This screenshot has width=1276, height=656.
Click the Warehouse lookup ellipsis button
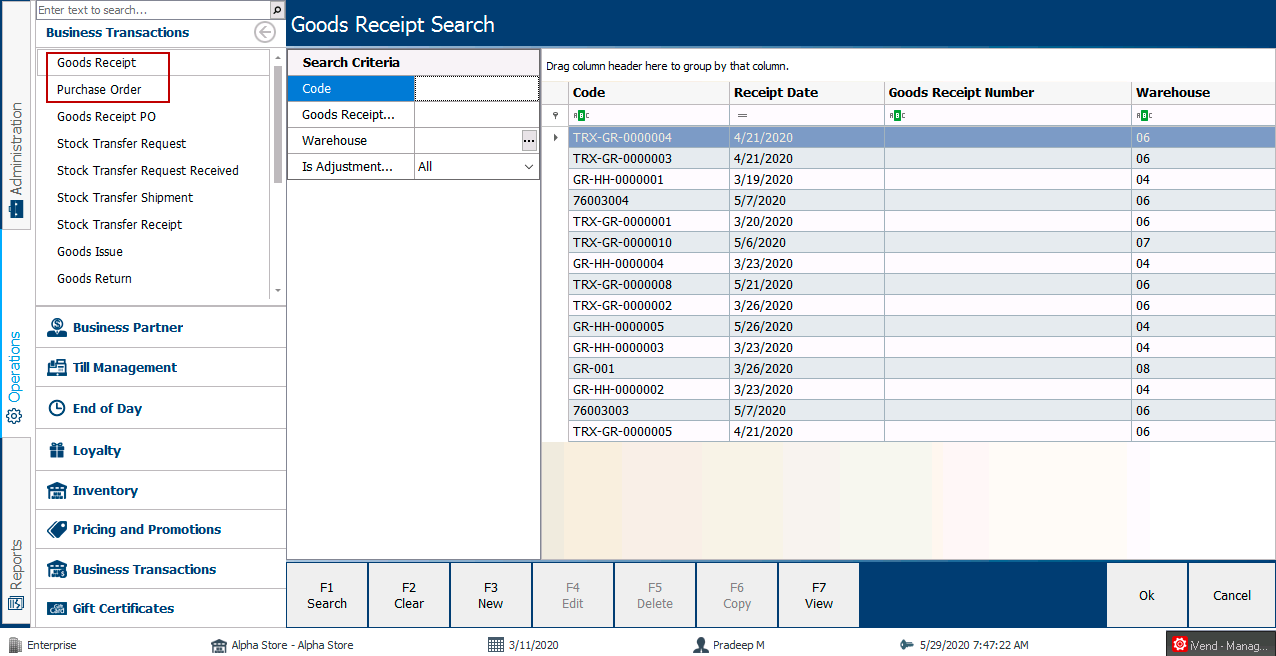pos(529,141)
